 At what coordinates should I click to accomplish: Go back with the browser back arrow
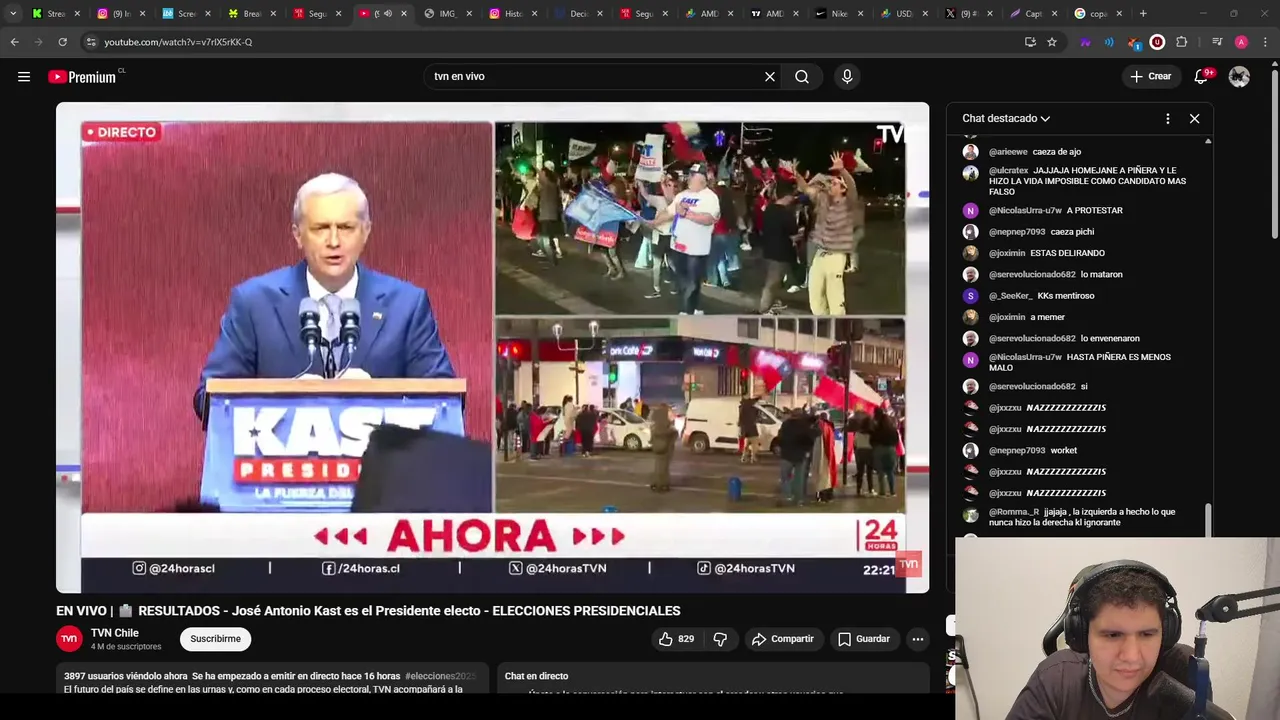[x=14, y=42]
